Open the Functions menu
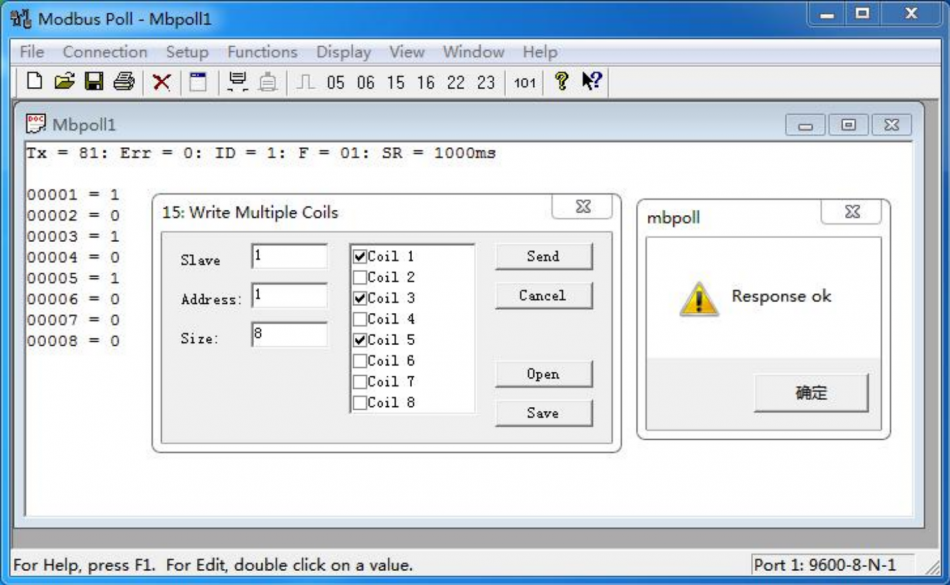This screenshot has height=585, width=950. (262, 52)
